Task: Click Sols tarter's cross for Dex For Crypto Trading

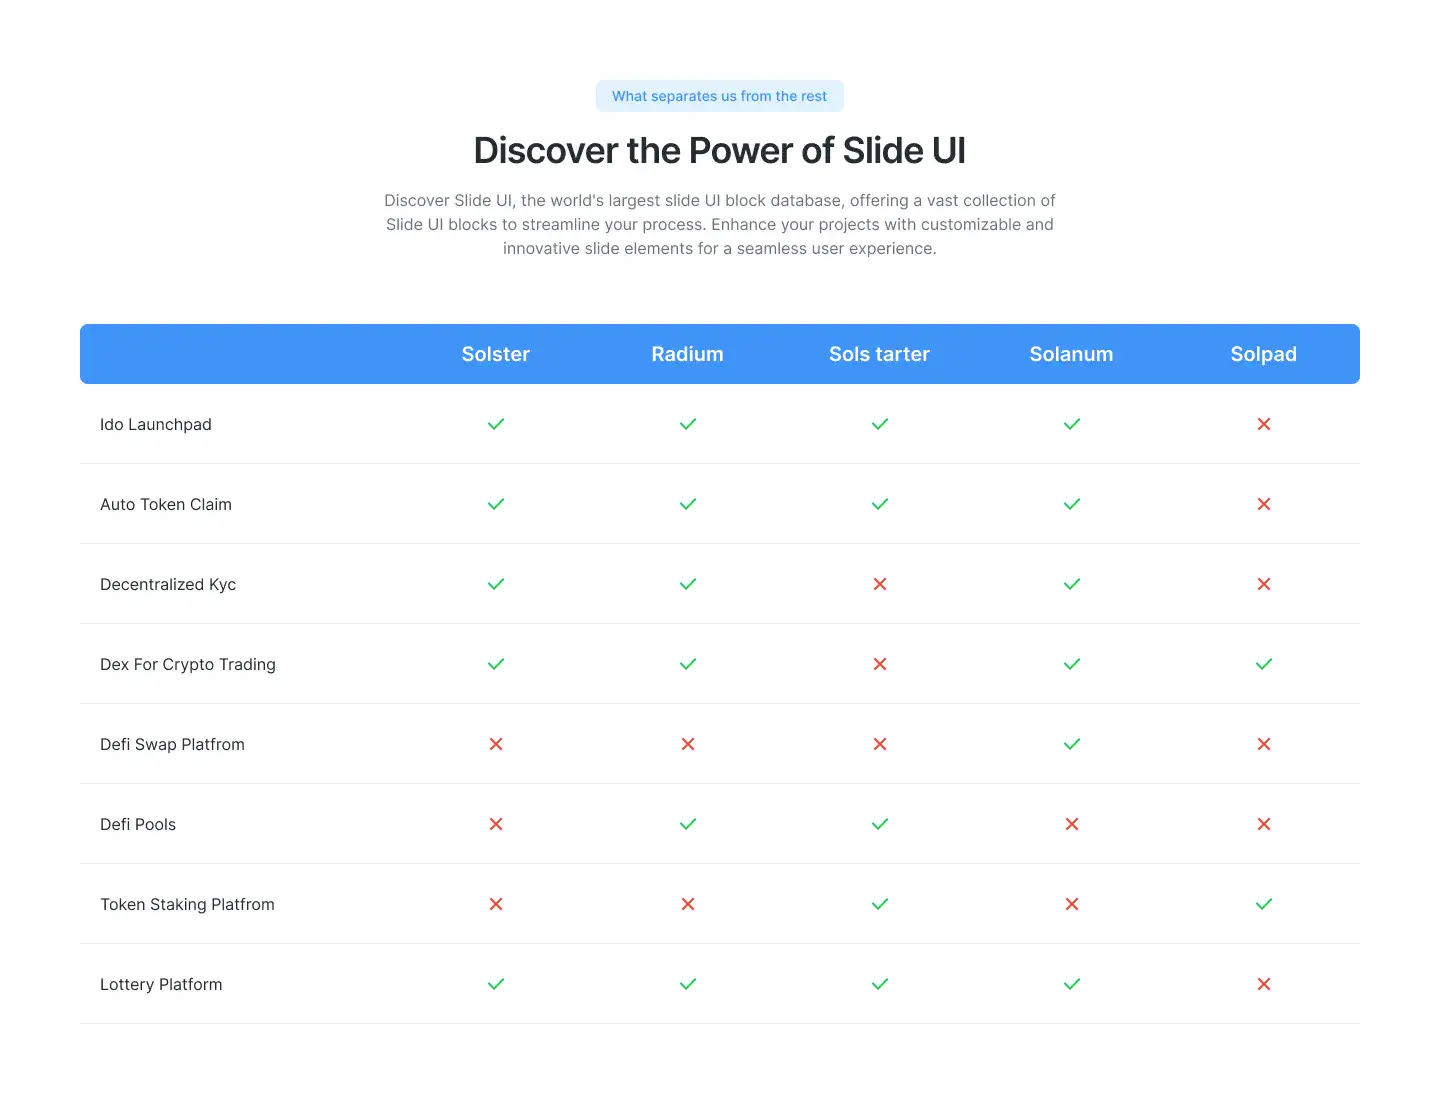Action: (x=880, y=664)
